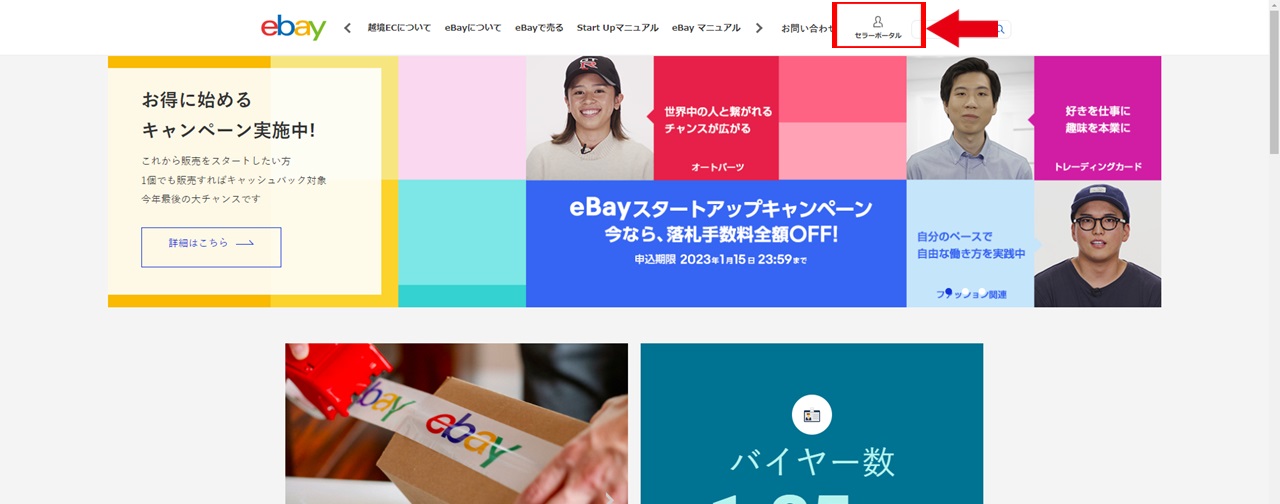
Task: Select last carousel dot indicator
Action: coord(983,293)
